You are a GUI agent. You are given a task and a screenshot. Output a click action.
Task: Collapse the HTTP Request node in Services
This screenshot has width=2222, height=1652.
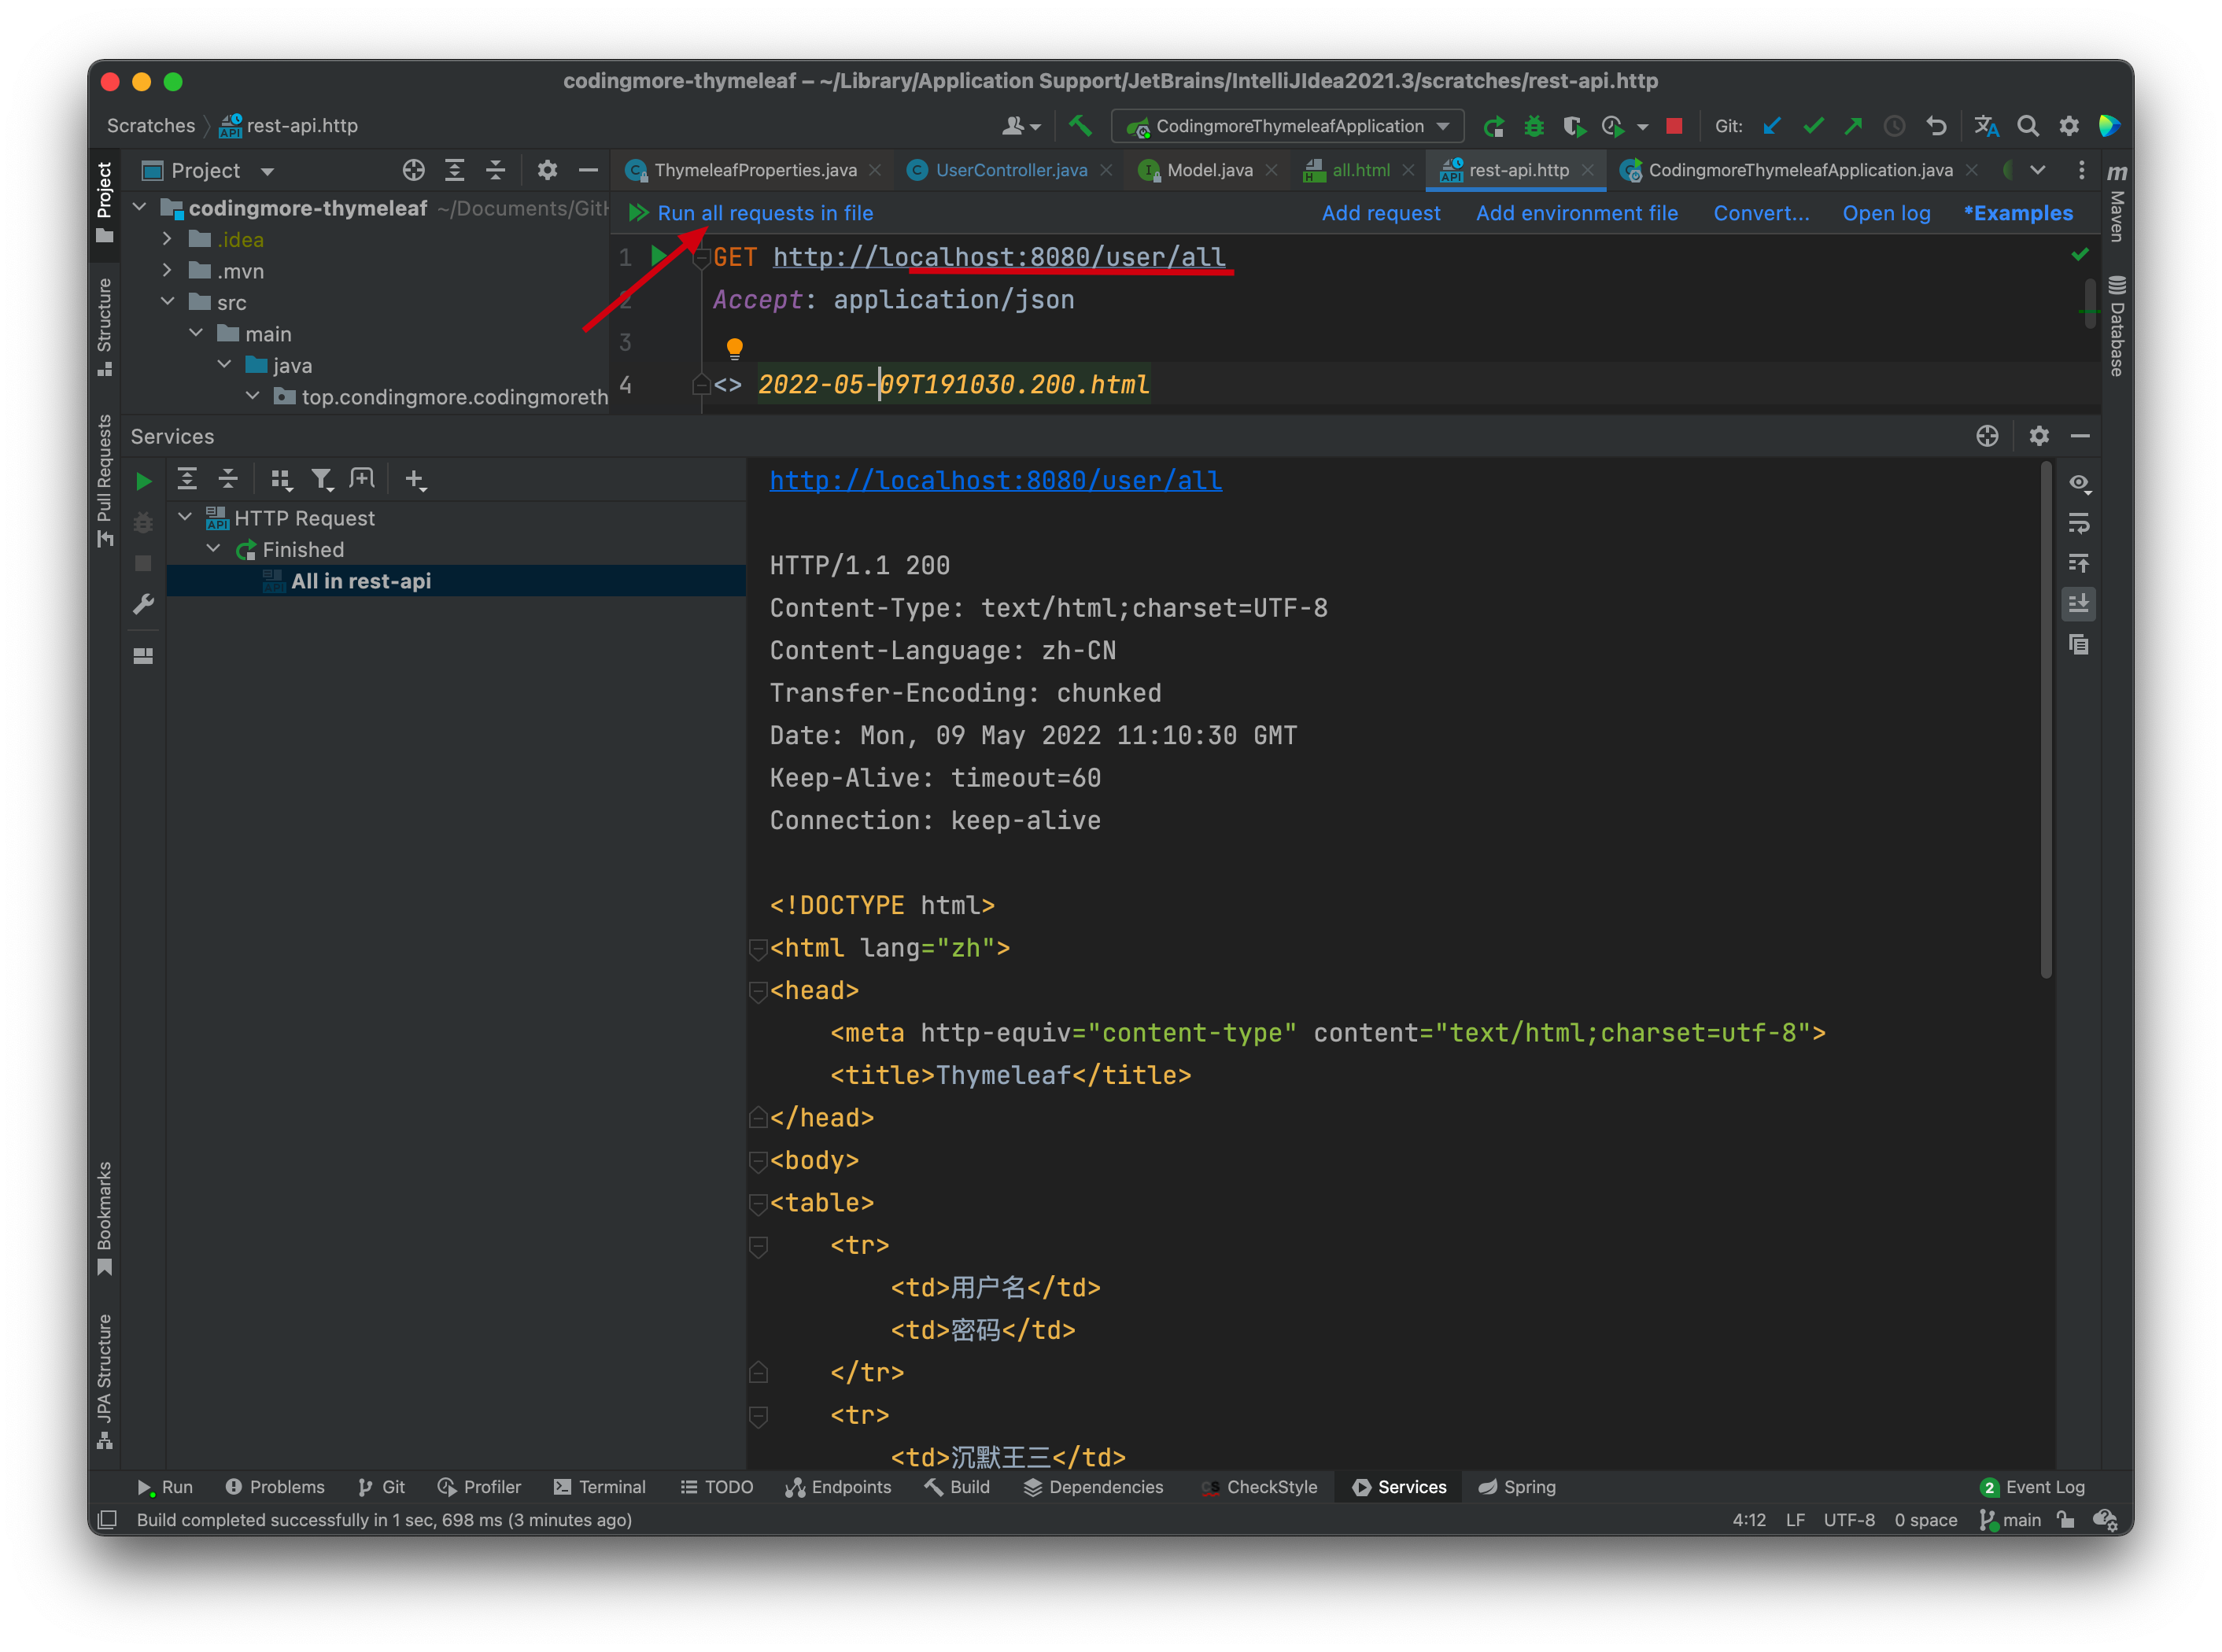click(185, 517)
